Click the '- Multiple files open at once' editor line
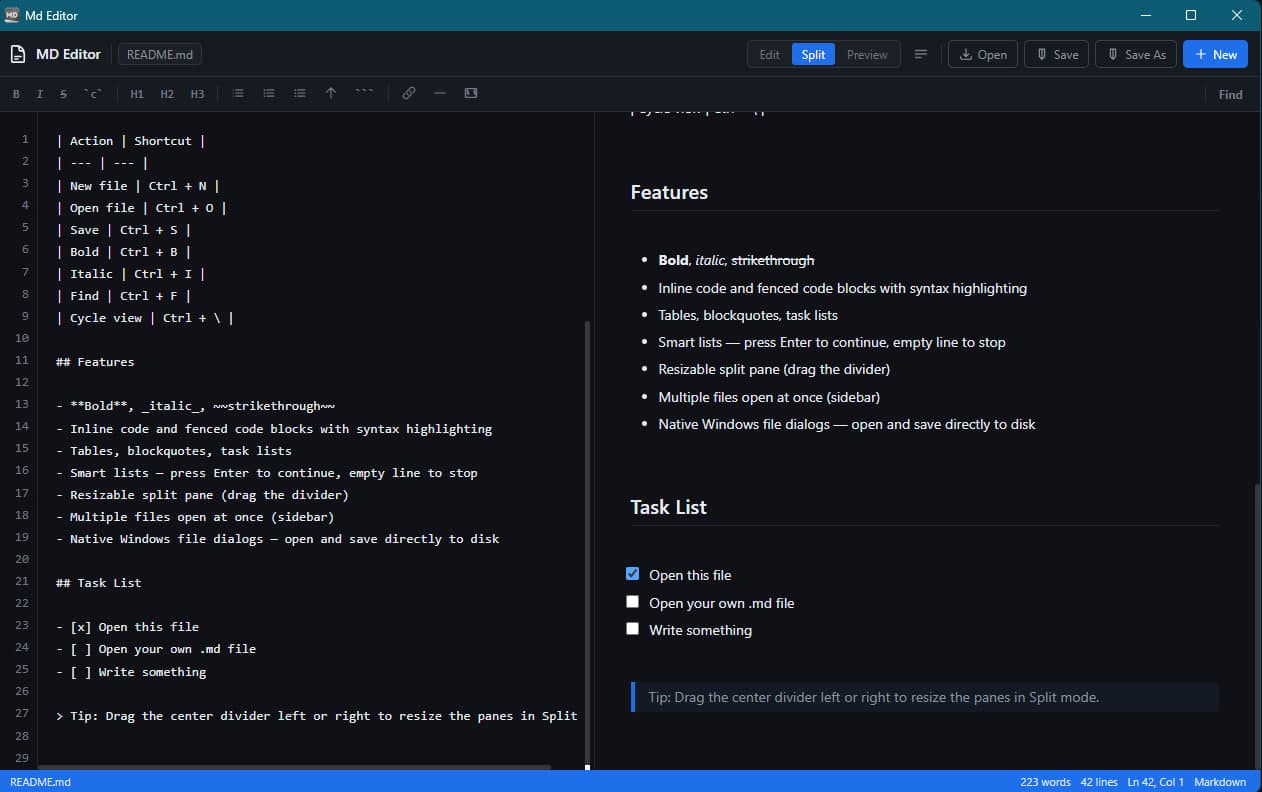 [x=195, y=517]
